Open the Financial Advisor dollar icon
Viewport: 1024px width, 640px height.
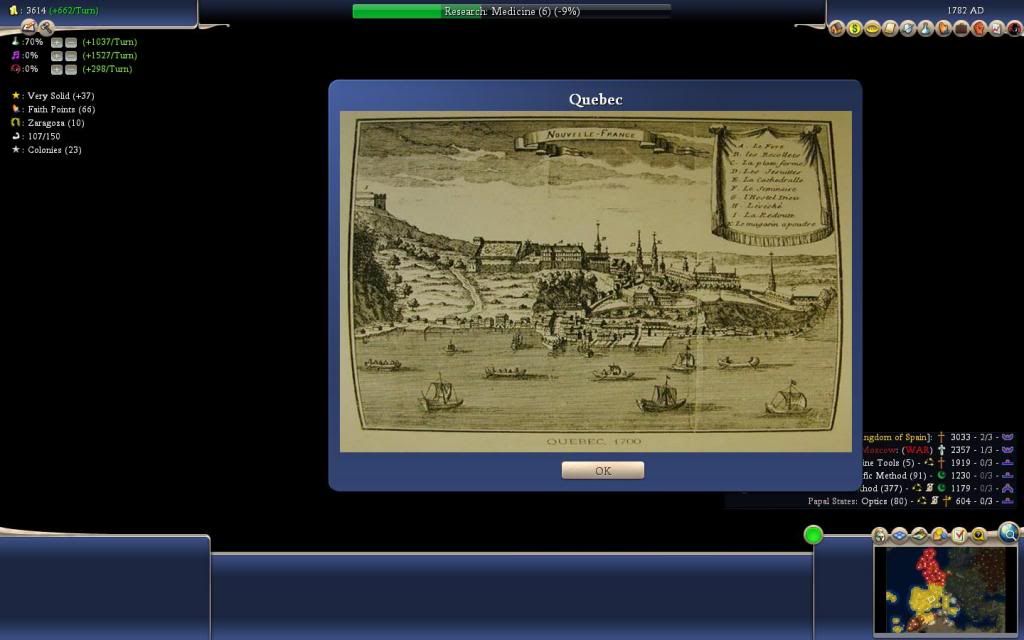coord(853,28)
